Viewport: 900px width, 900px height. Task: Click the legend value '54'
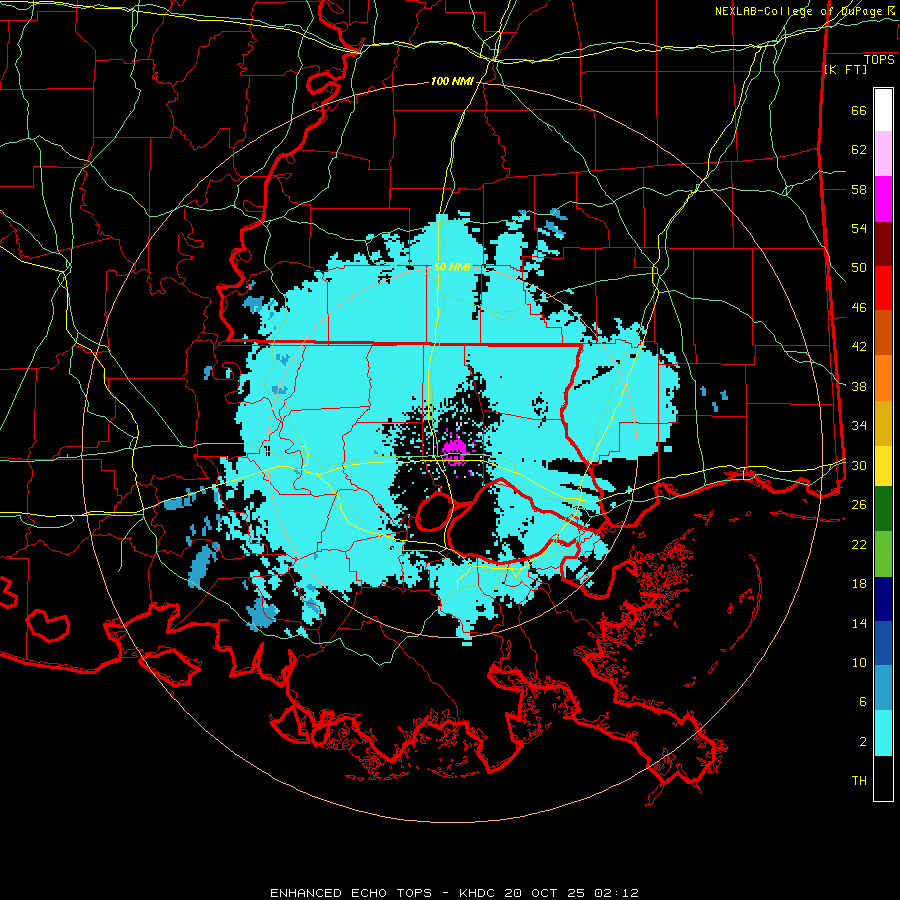pos(859,228)
